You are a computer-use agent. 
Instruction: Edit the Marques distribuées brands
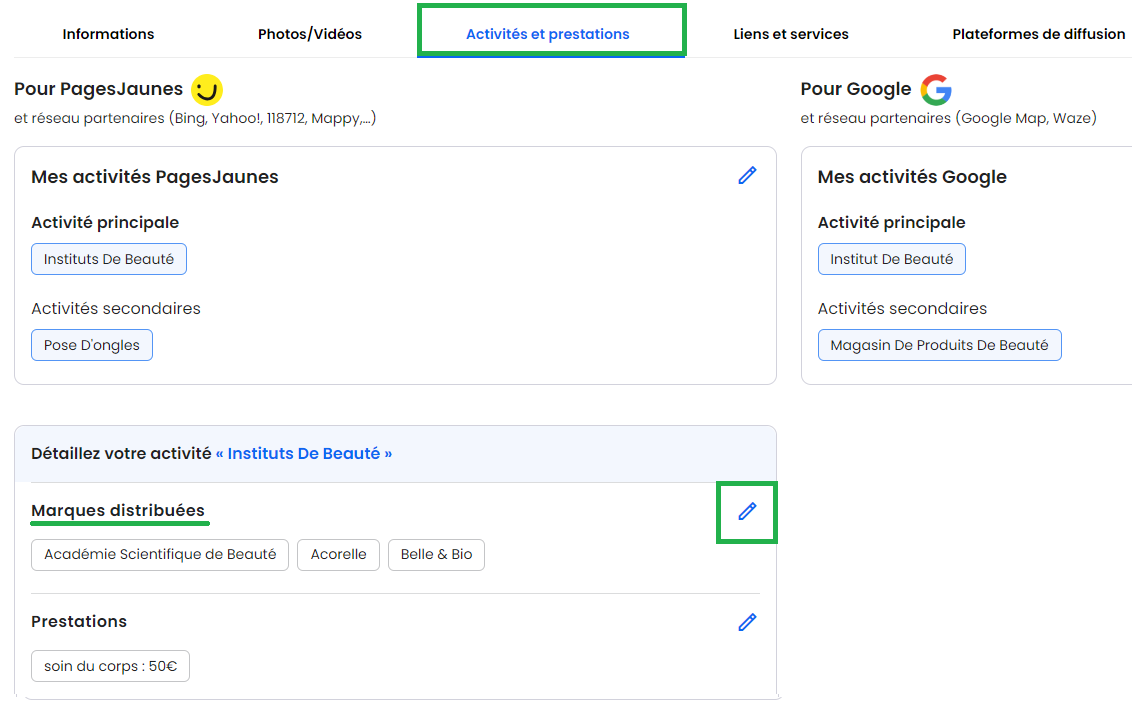747,512
